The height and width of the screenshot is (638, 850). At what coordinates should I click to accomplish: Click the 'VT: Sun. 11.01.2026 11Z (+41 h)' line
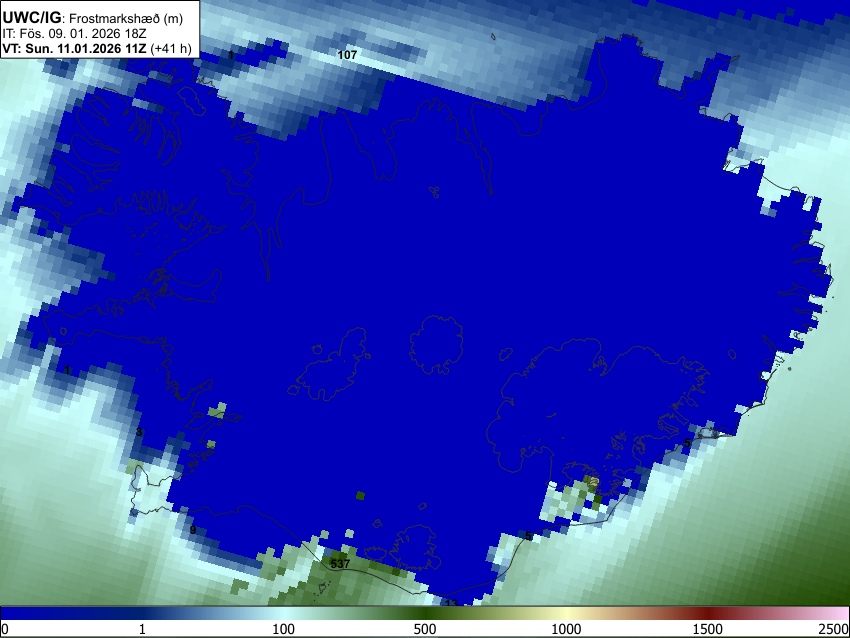(97, 48)
